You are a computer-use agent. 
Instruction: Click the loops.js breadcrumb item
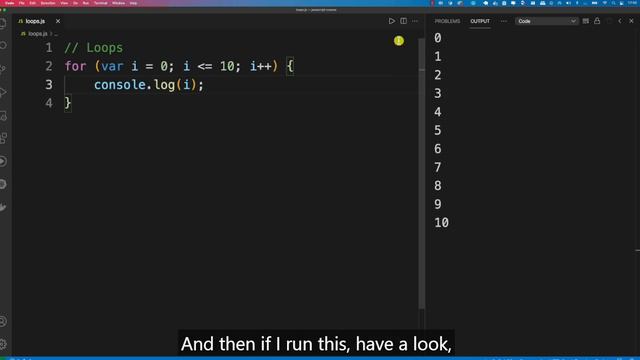coord(38,33)
